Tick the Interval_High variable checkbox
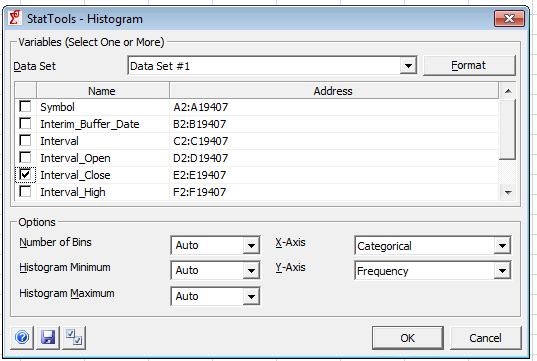Viewport: 537px width, 361px height. pos(25,191)
